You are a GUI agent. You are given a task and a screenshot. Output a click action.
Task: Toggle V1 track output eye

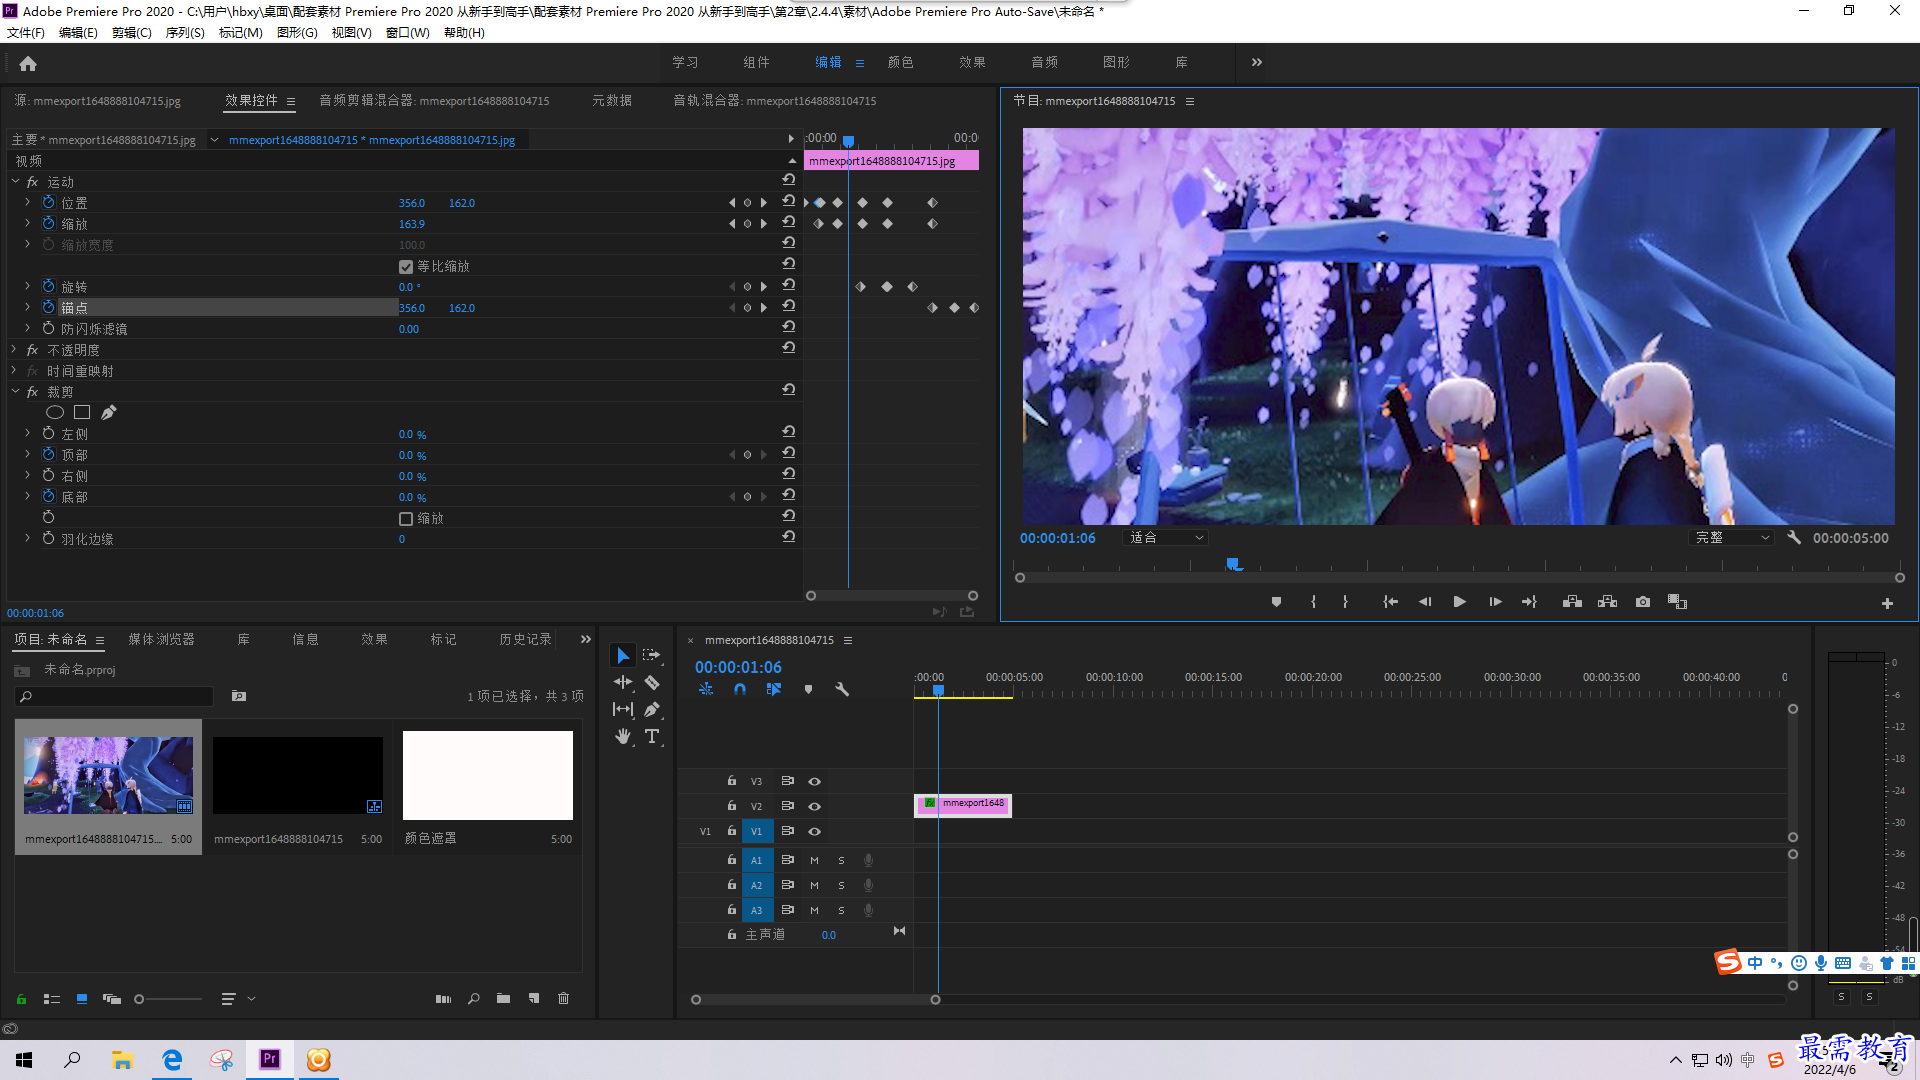[815, 831]
